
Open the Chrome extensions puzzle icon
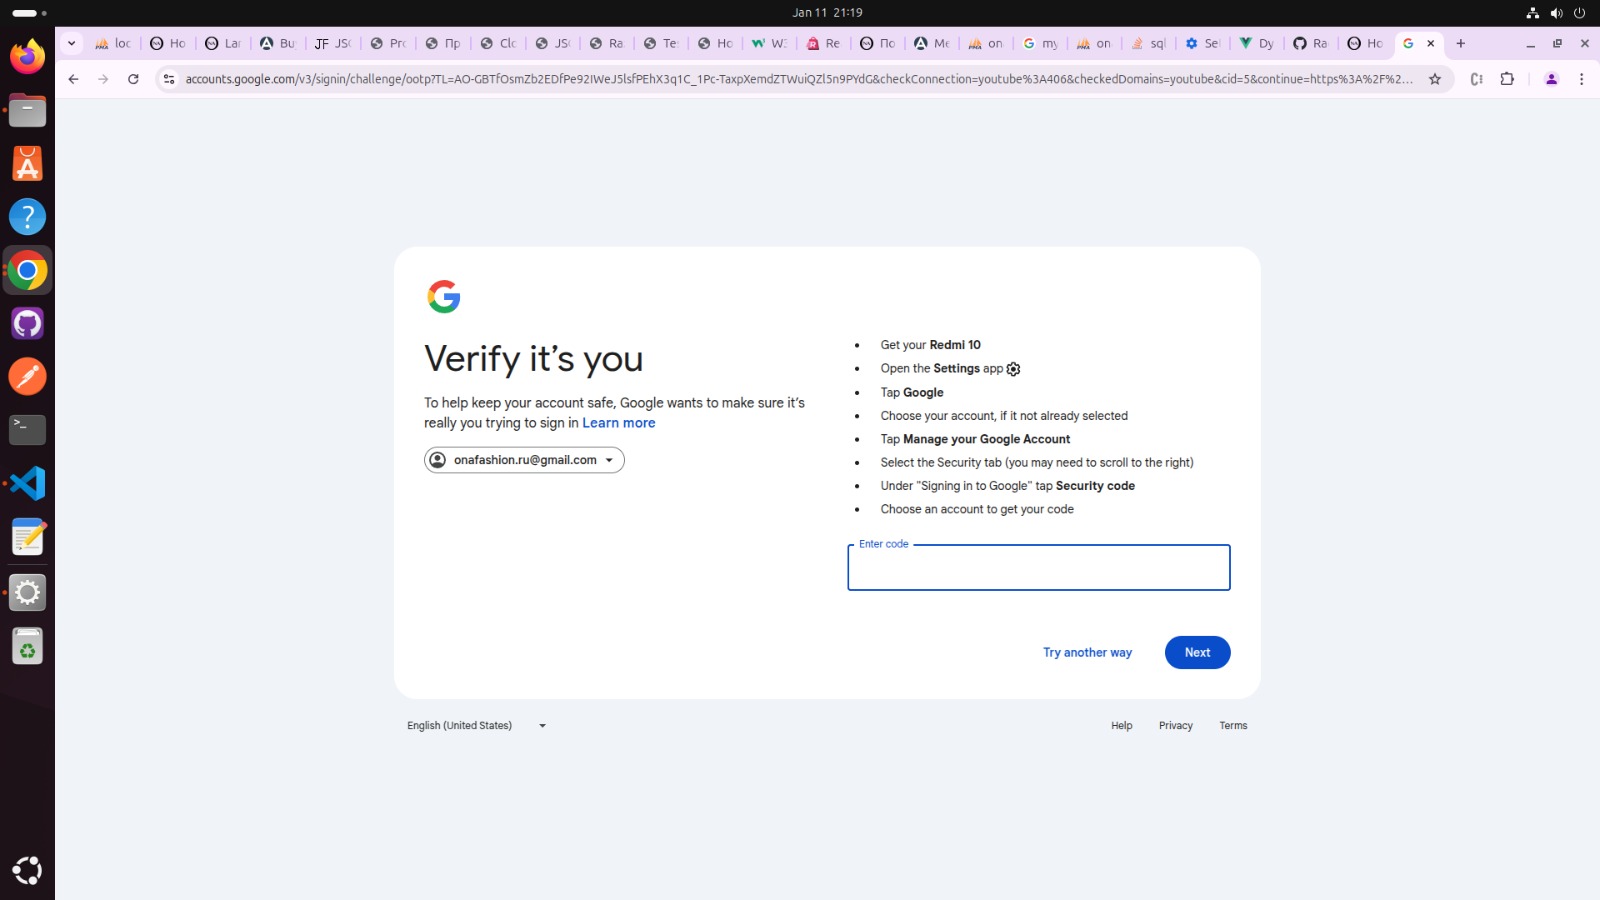tap(1507, 79)
